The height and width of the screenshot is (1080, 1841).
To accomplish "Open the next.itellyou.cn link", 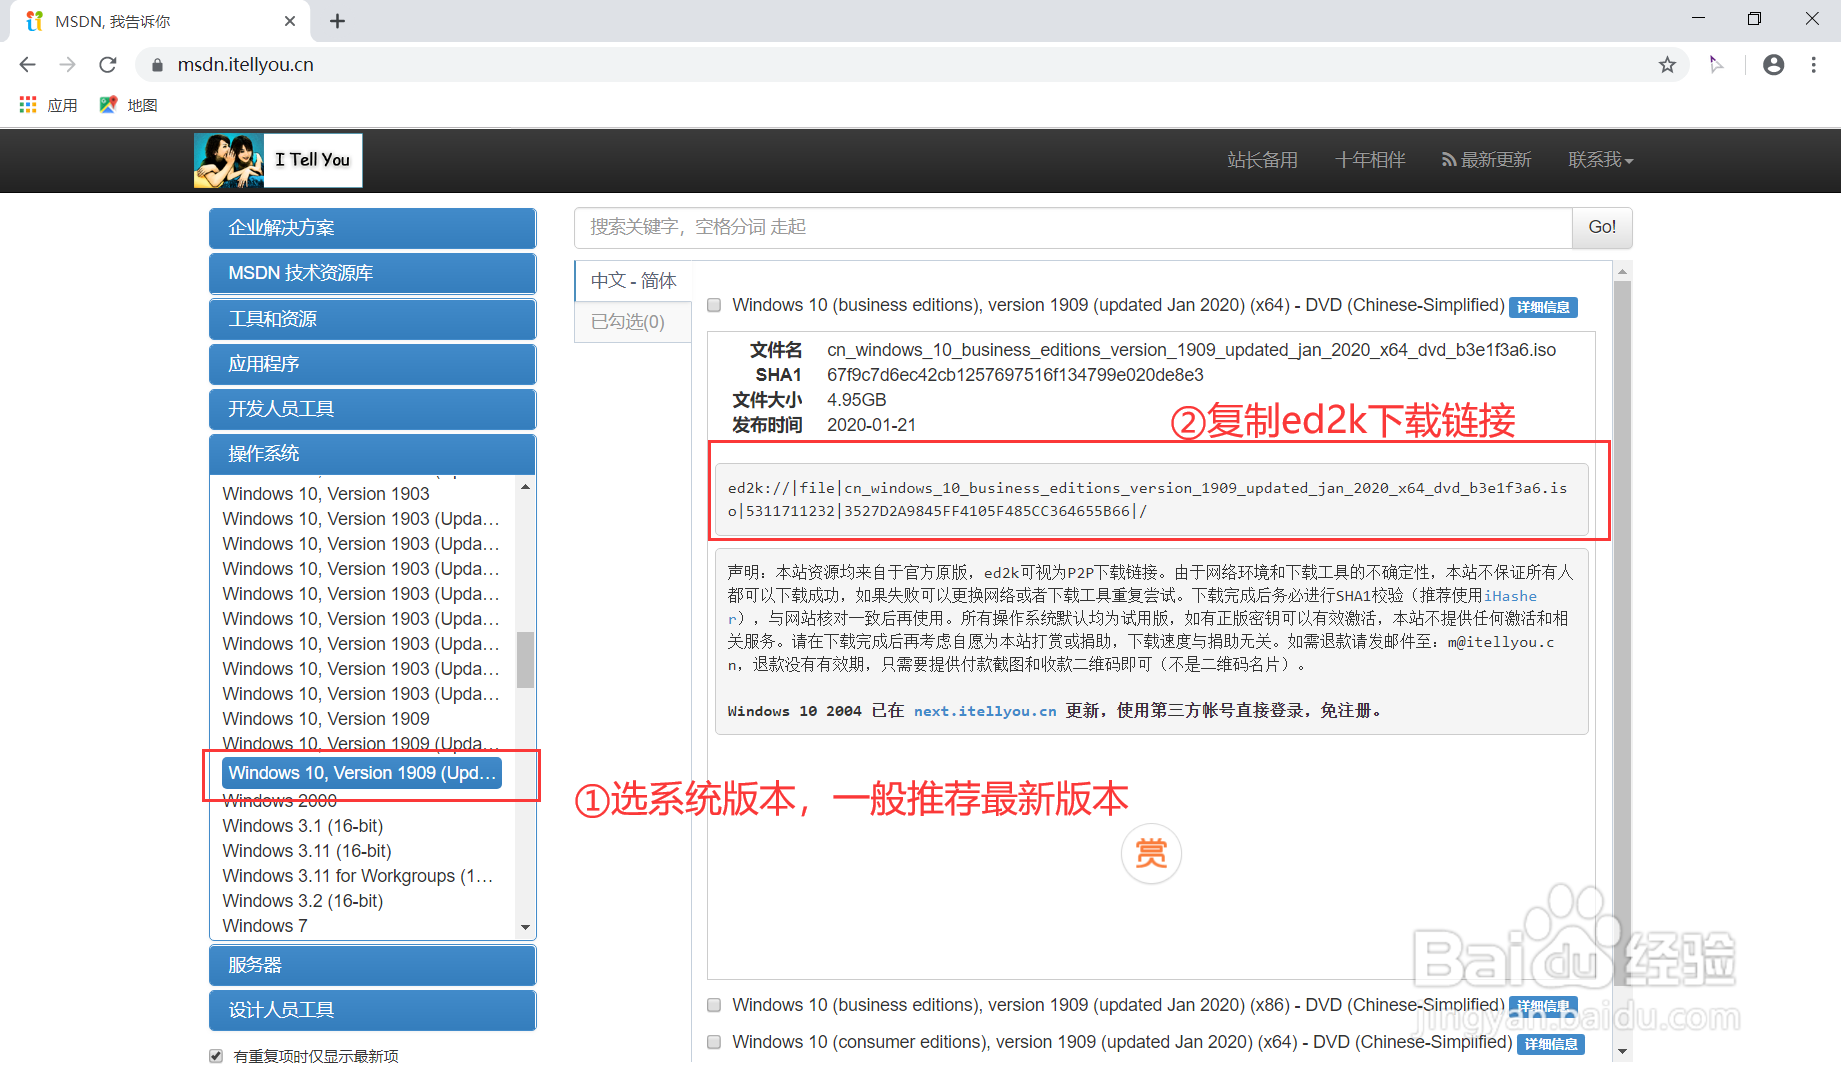I will pyautogui.click(x=985, y=711).
